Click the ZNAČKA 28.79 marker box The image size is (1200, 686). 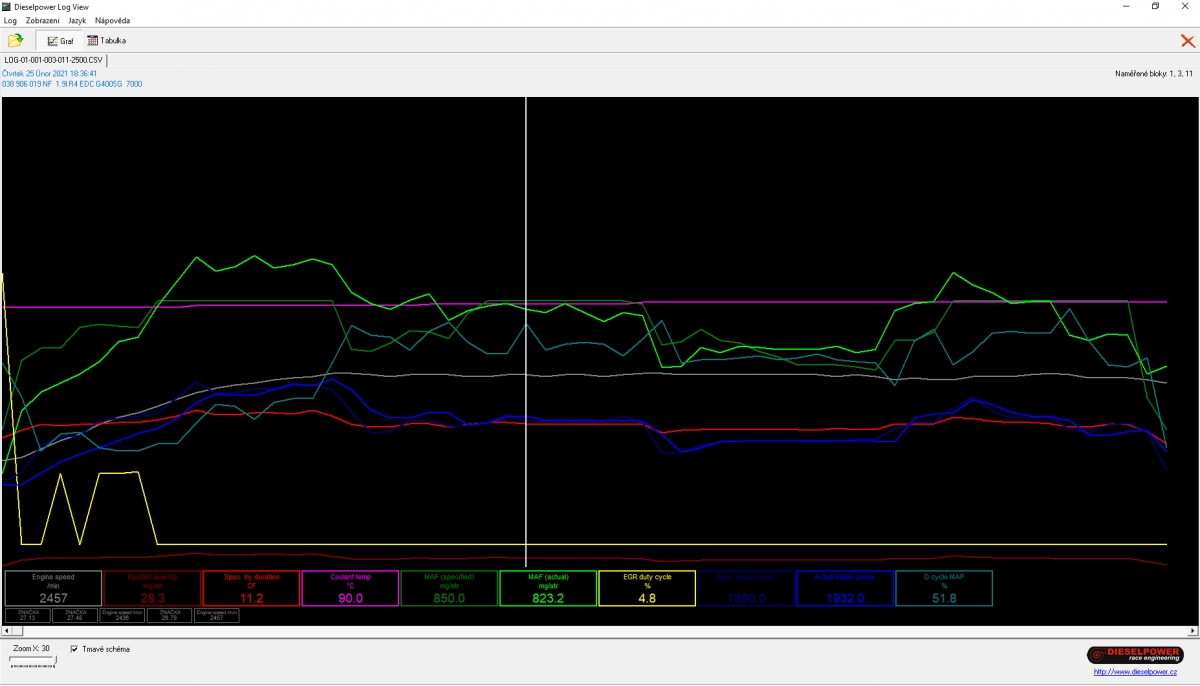click(170, 615)
